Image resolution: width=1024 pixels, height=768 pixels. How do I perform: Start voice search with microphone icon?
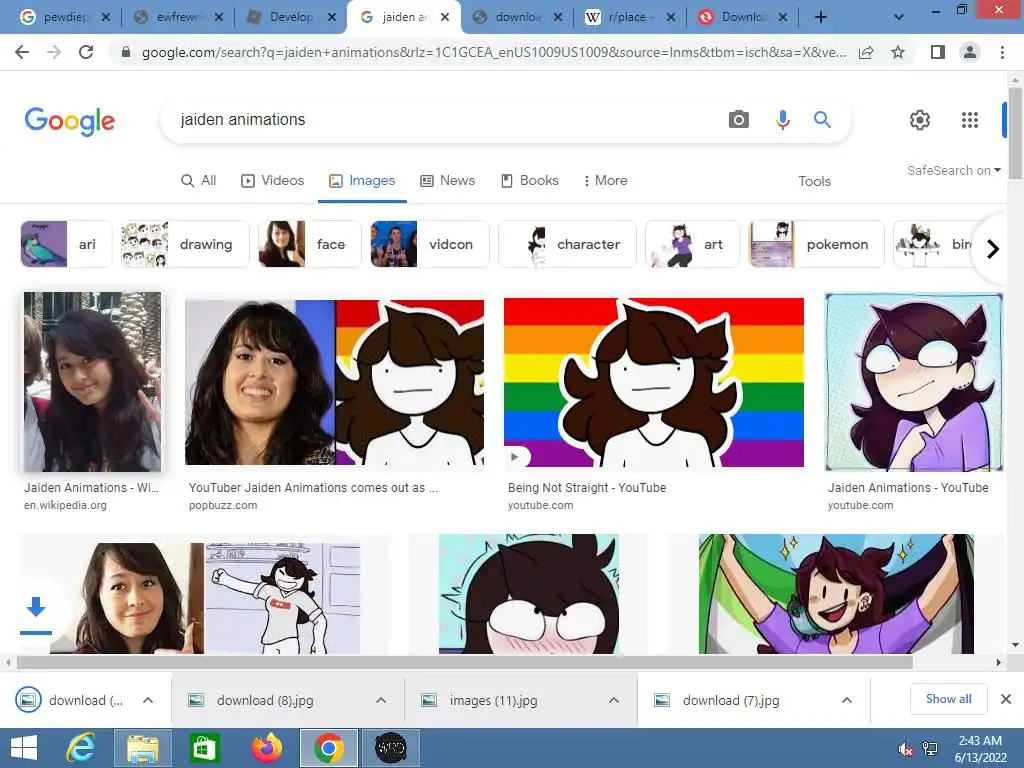pos(782,120)
